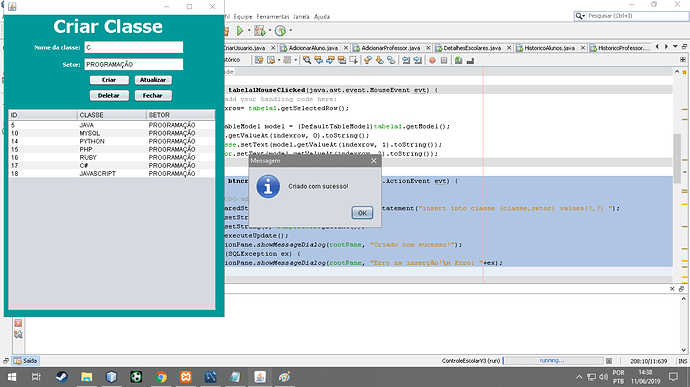690x387 pixels.
Task: Click the Deletar button
Action: pyautogui.click(x=109, y=96)
